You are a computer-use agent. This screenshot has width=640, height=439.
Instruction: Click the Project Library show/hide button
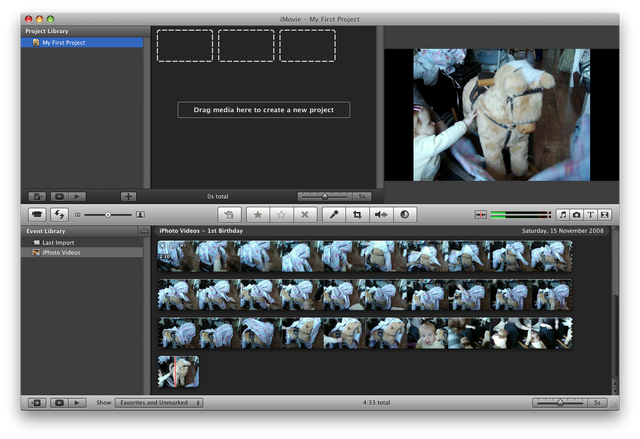coord(37,197)
